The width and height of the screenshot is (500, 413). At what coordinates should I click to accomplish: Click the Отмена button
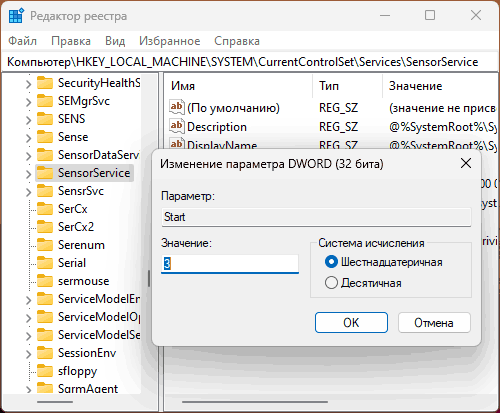[434, 322]
